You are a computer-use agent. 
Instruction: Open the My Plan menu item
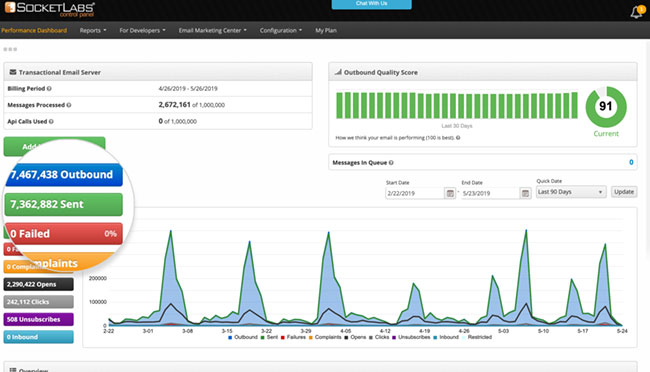[x=326, y=30]
